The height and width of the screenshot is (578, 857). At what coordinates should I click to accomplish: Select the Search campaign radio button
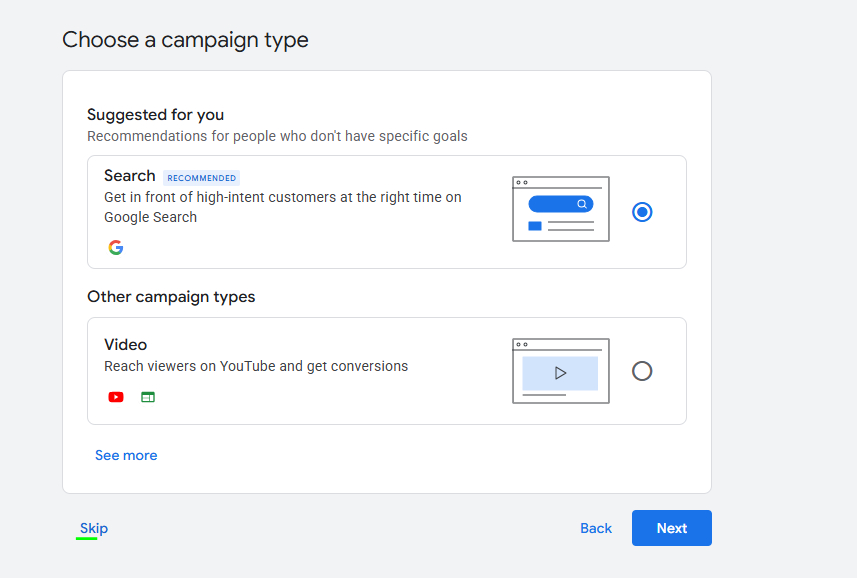pyautogui.click(x=642, y=212)
